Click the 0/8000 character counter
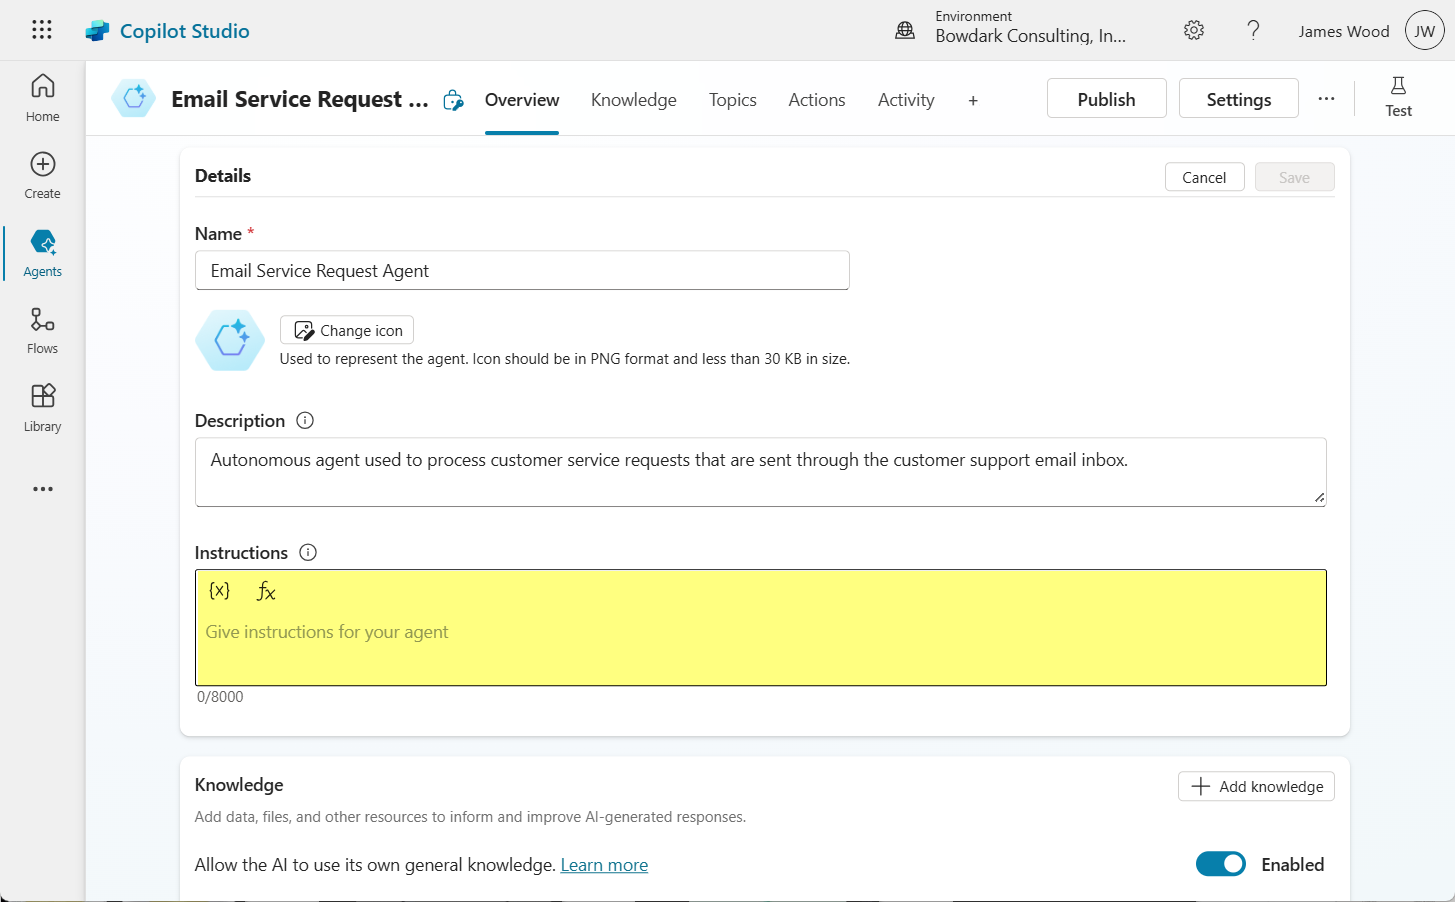The image size is (1455, 902). click(x=220, y=697)
